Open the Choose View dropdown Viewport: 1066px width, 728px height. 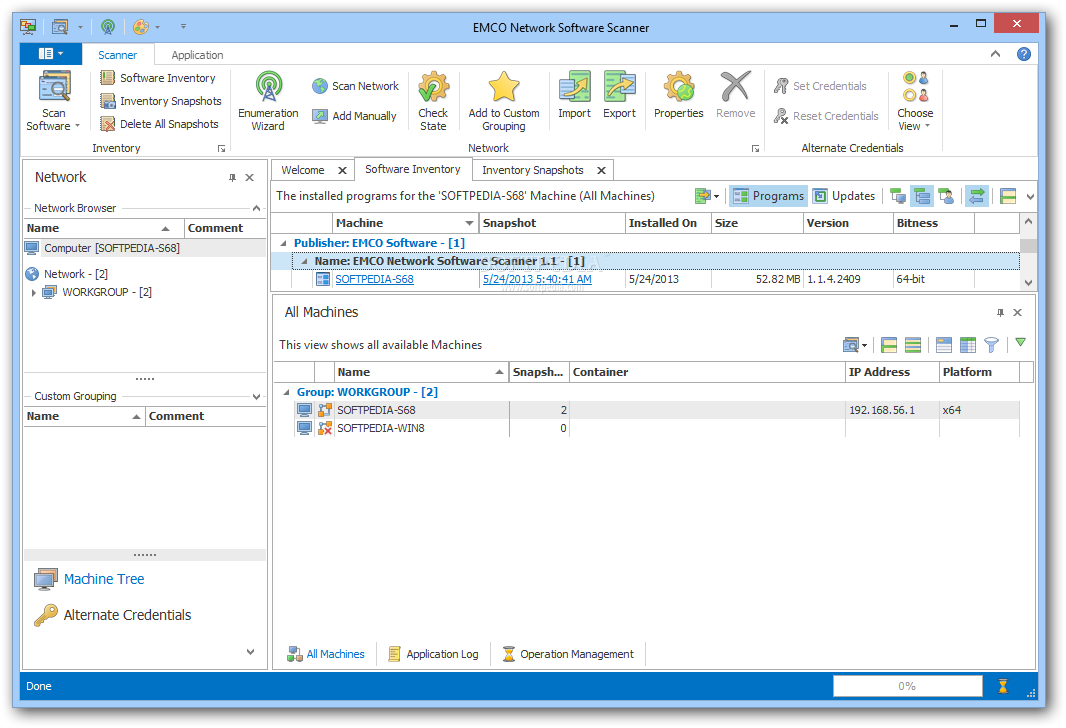click(x=915, y=101)
